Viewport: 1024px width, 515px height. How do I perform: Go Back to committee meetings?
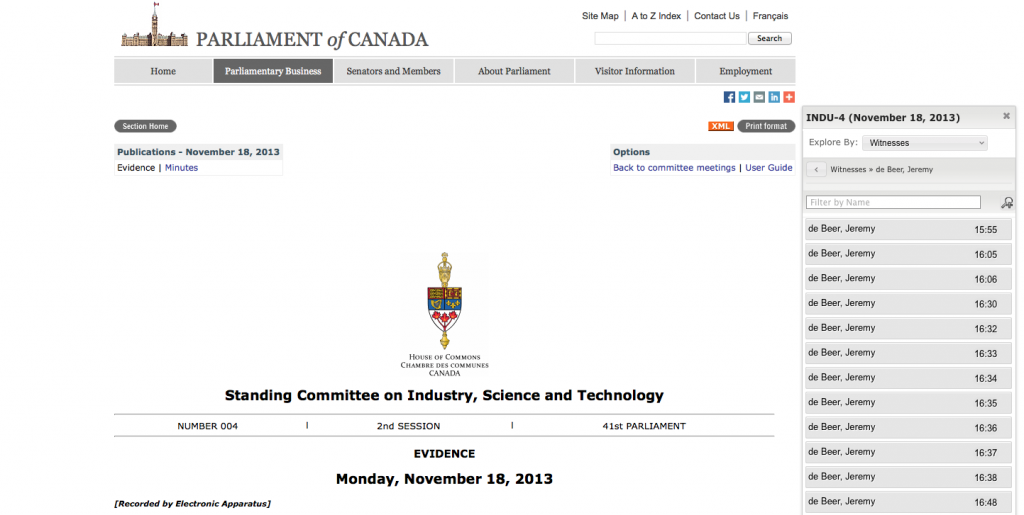click(x=674, y=168)
